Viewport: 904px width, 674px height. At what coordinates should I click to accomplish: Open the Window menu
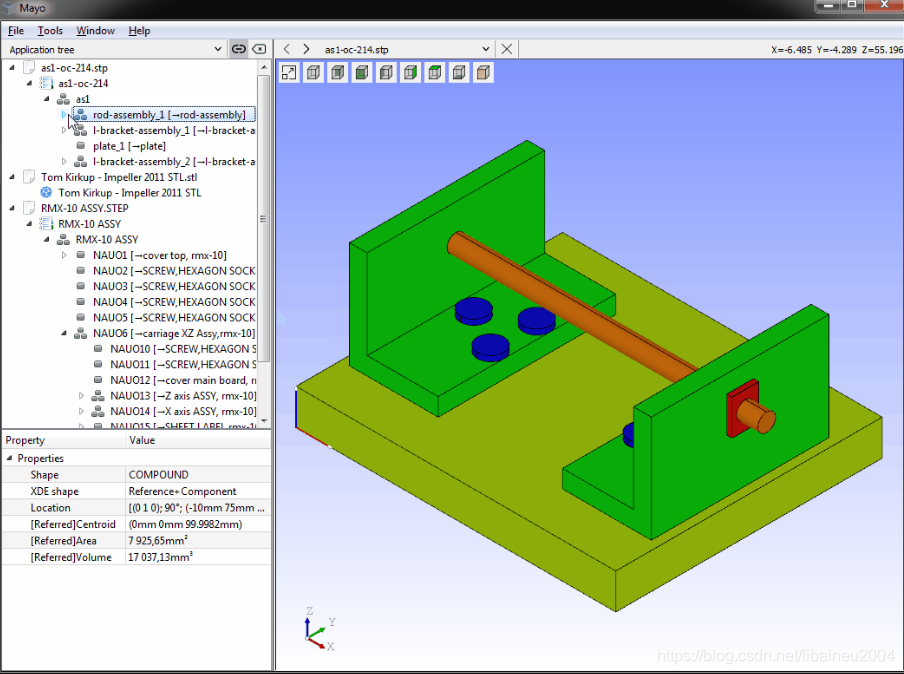[95, 30]
